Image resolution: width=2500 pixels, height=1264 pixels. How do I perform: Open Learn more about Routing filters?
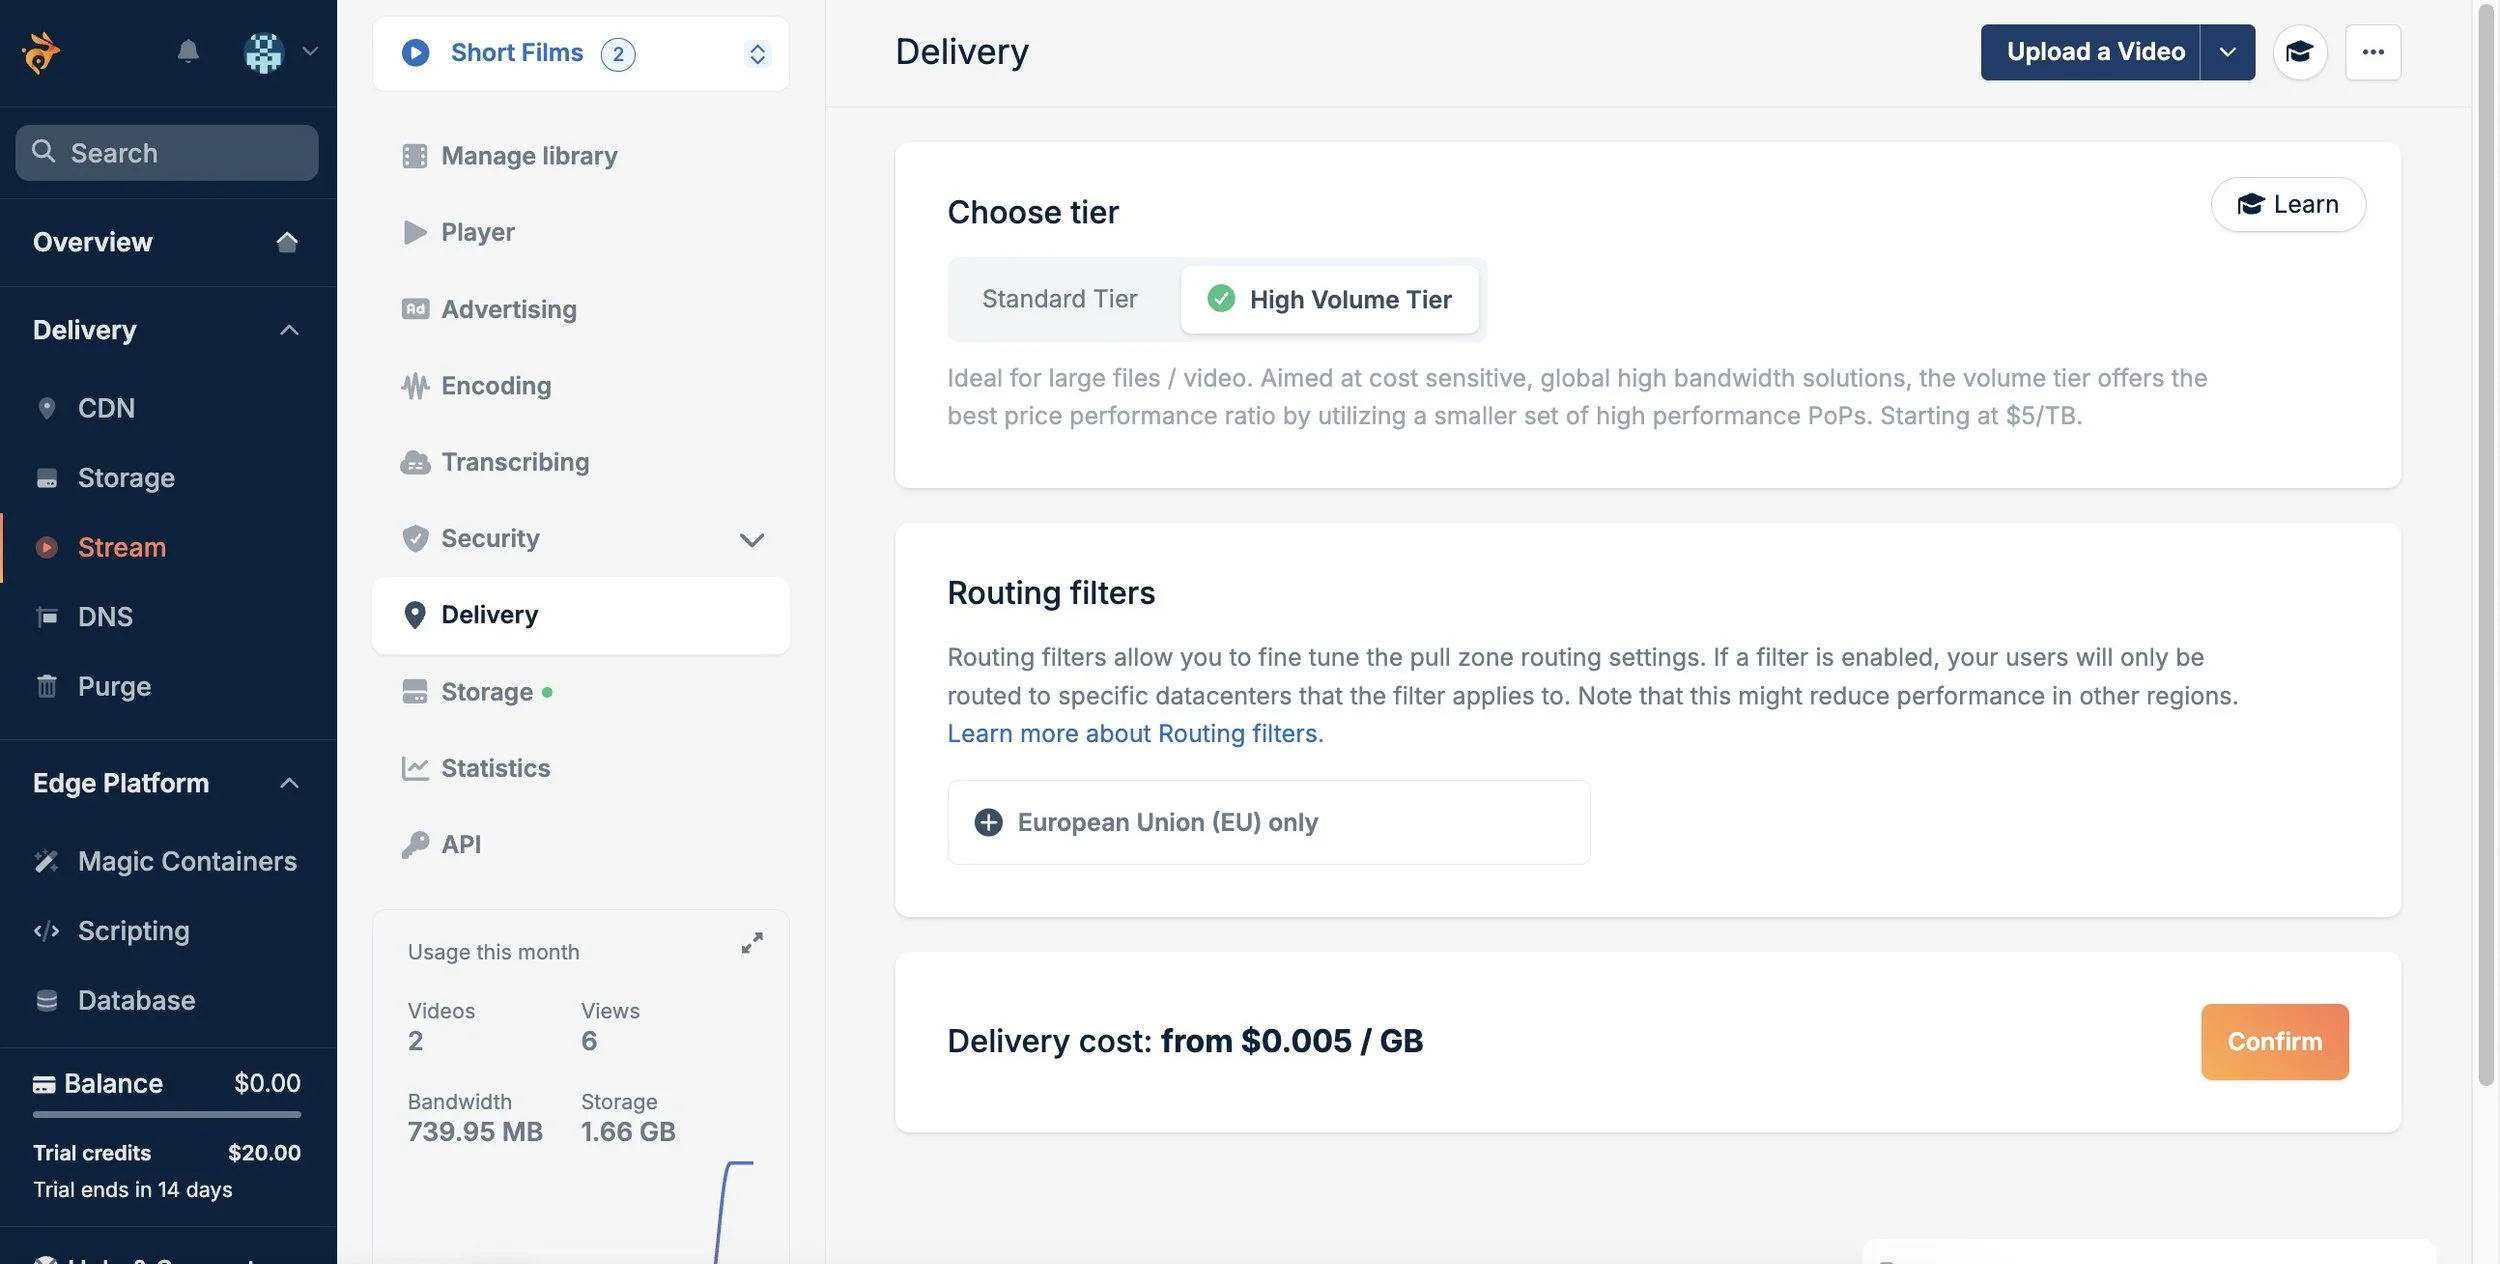coord(1133,733)
